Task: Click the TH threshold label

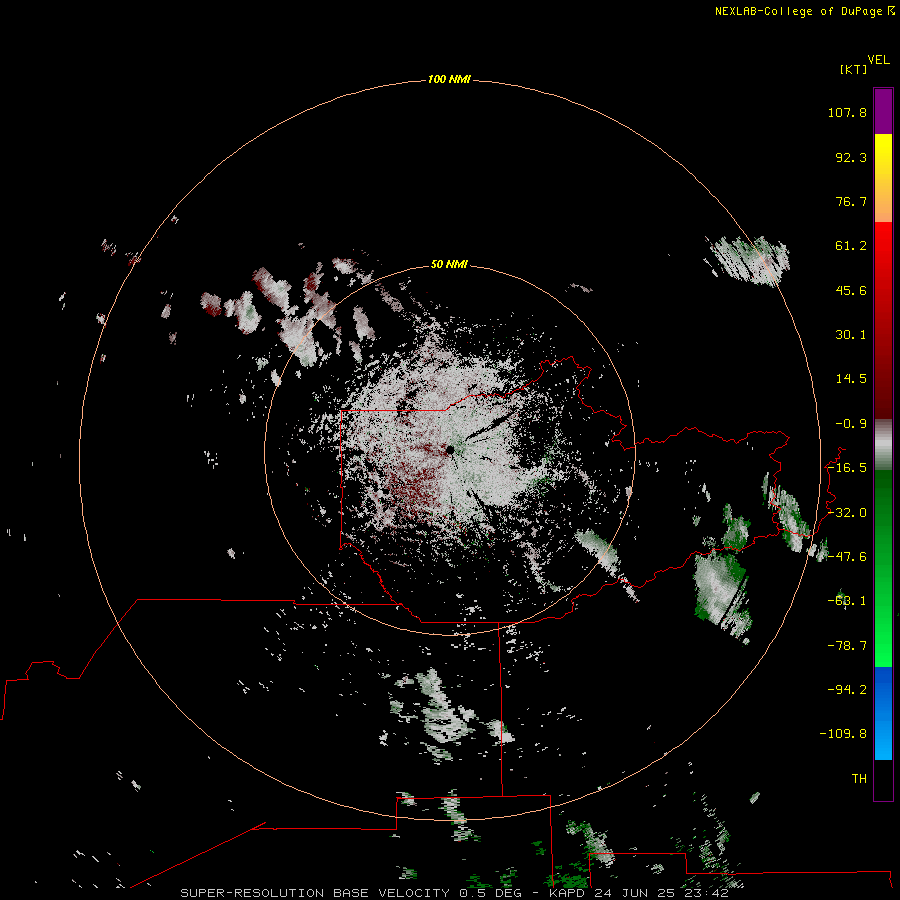Action: pyautogui.click(x=859, y=779)
